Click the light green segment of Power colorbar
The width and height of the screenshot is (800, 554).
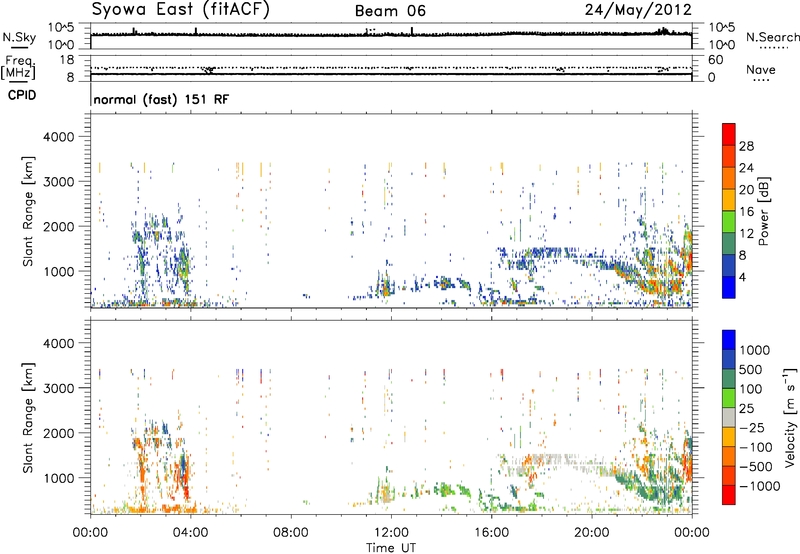(x=729, y=222)
